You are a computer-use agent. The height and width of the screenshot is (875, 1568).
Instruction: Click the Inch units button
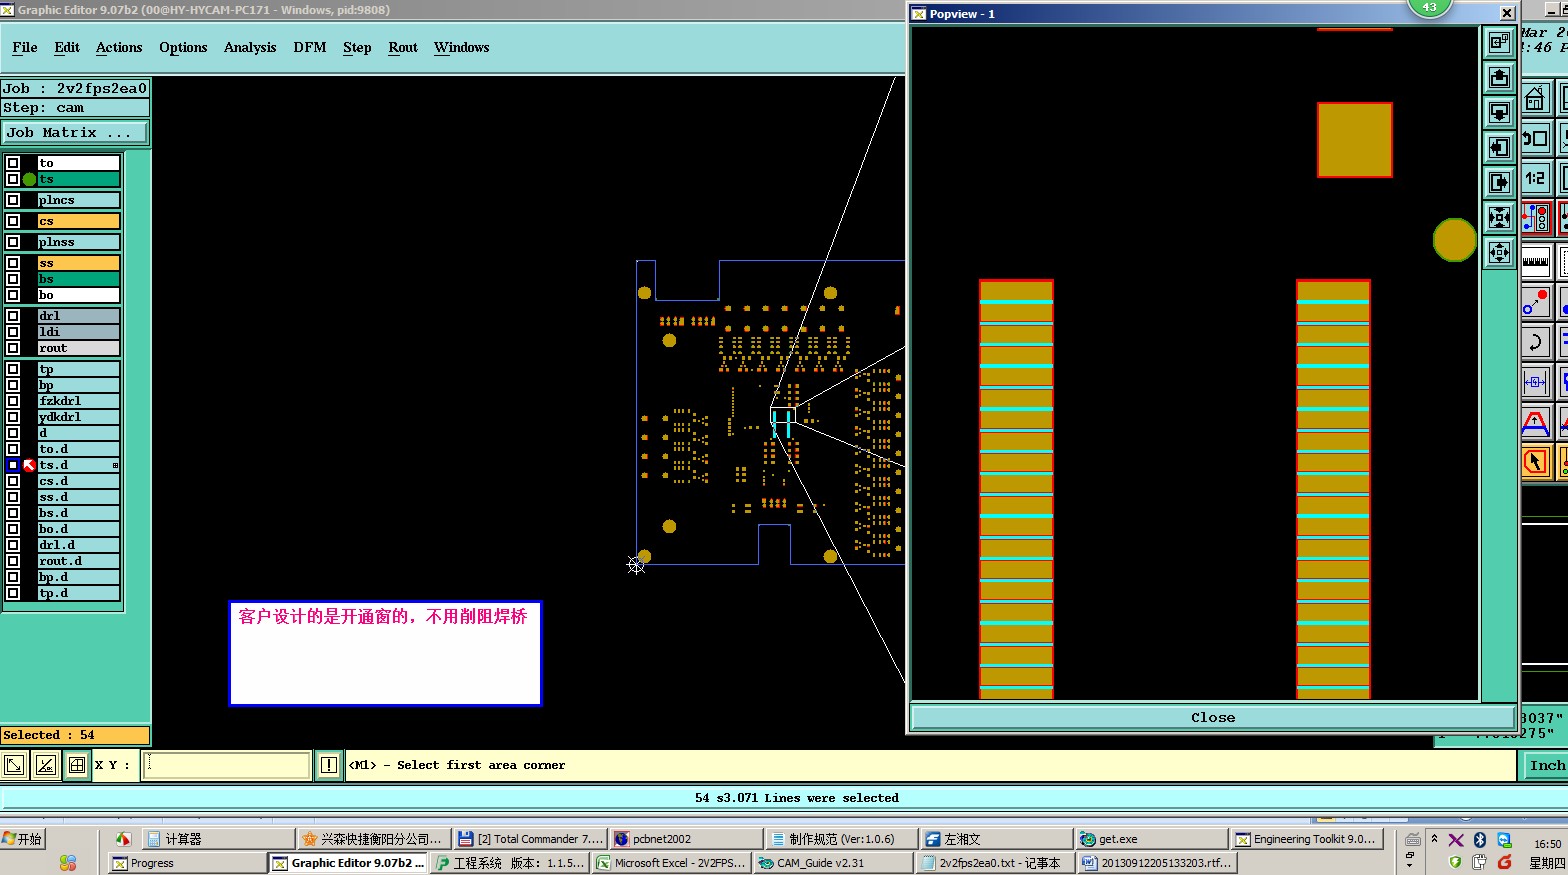coord(1546,765)
